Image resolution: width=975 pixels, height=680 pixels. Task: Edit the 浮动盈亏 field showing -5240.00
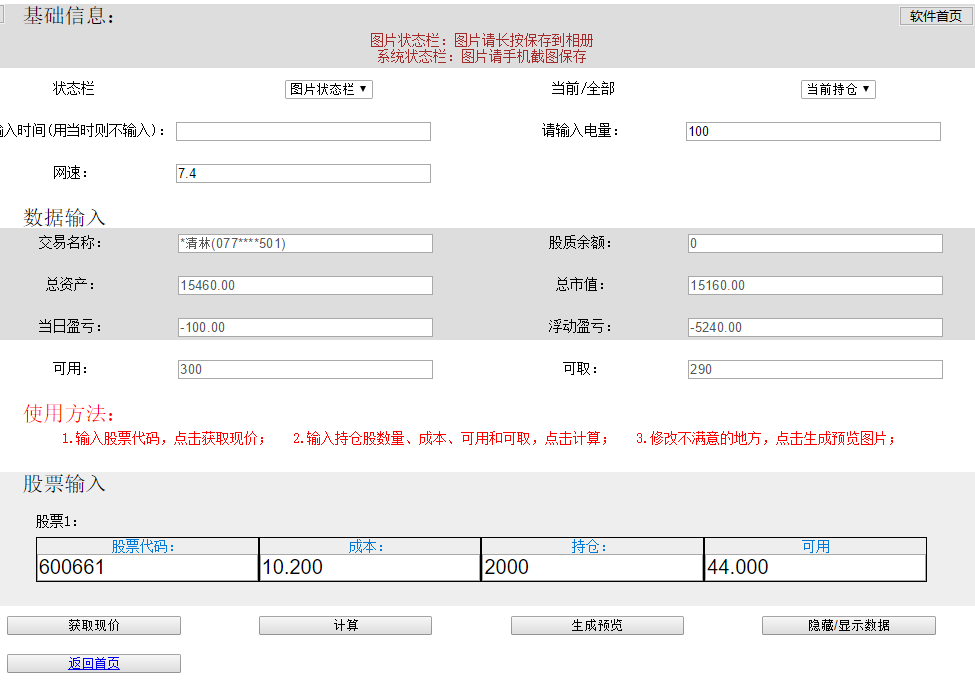tap(815, 328)
